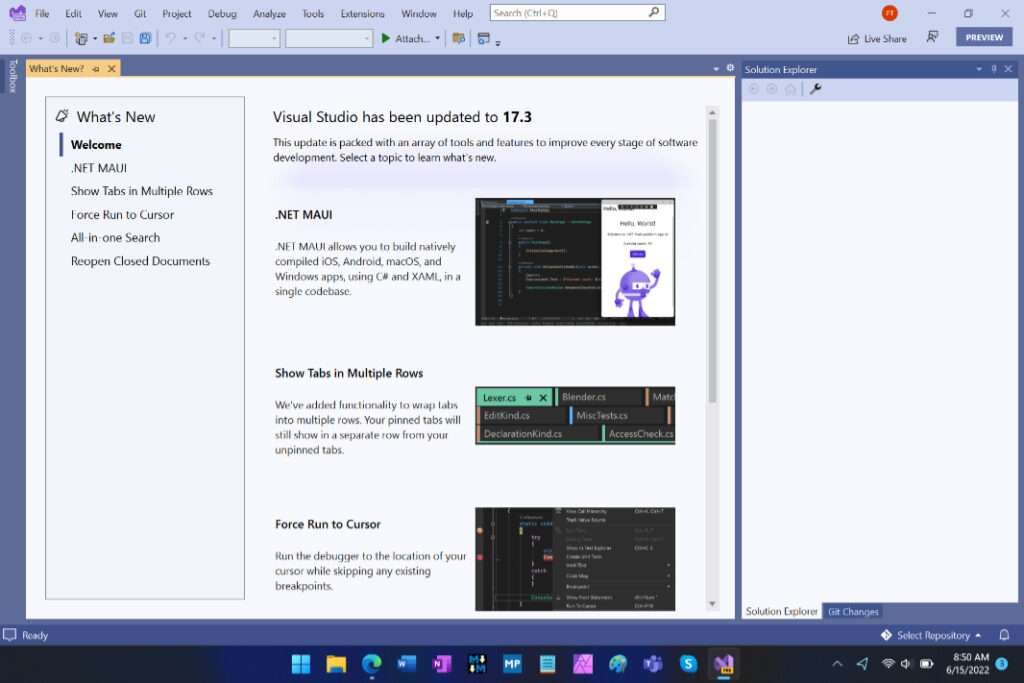Switch to the Git Changes tab

(x=853, y=611)
